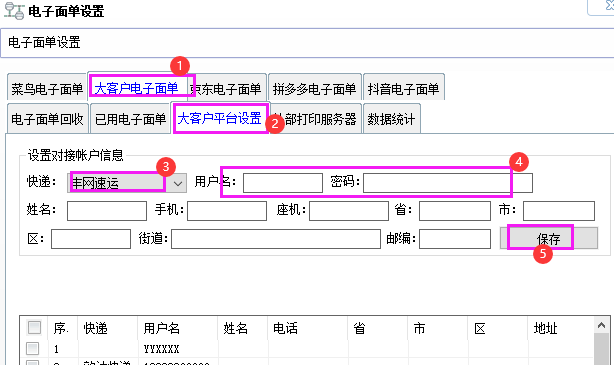Click the 手机 phone number field
Screen dimensions: 614x365
(227, 211)
